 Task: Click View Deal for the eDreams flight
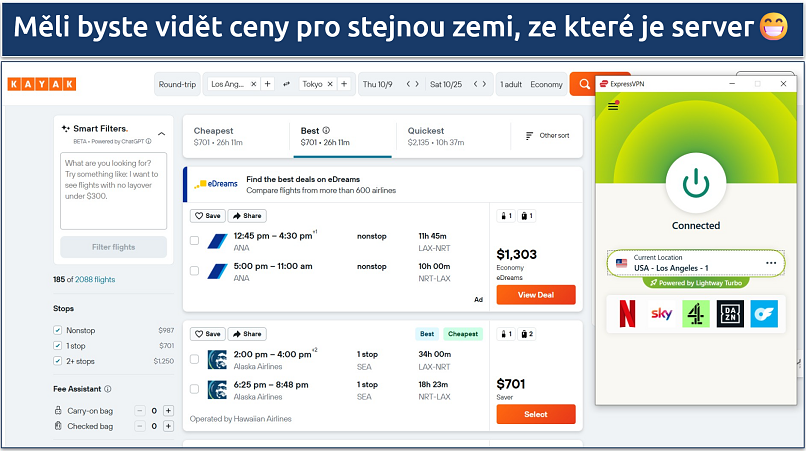pyautogui.click(x=535, y=295)
